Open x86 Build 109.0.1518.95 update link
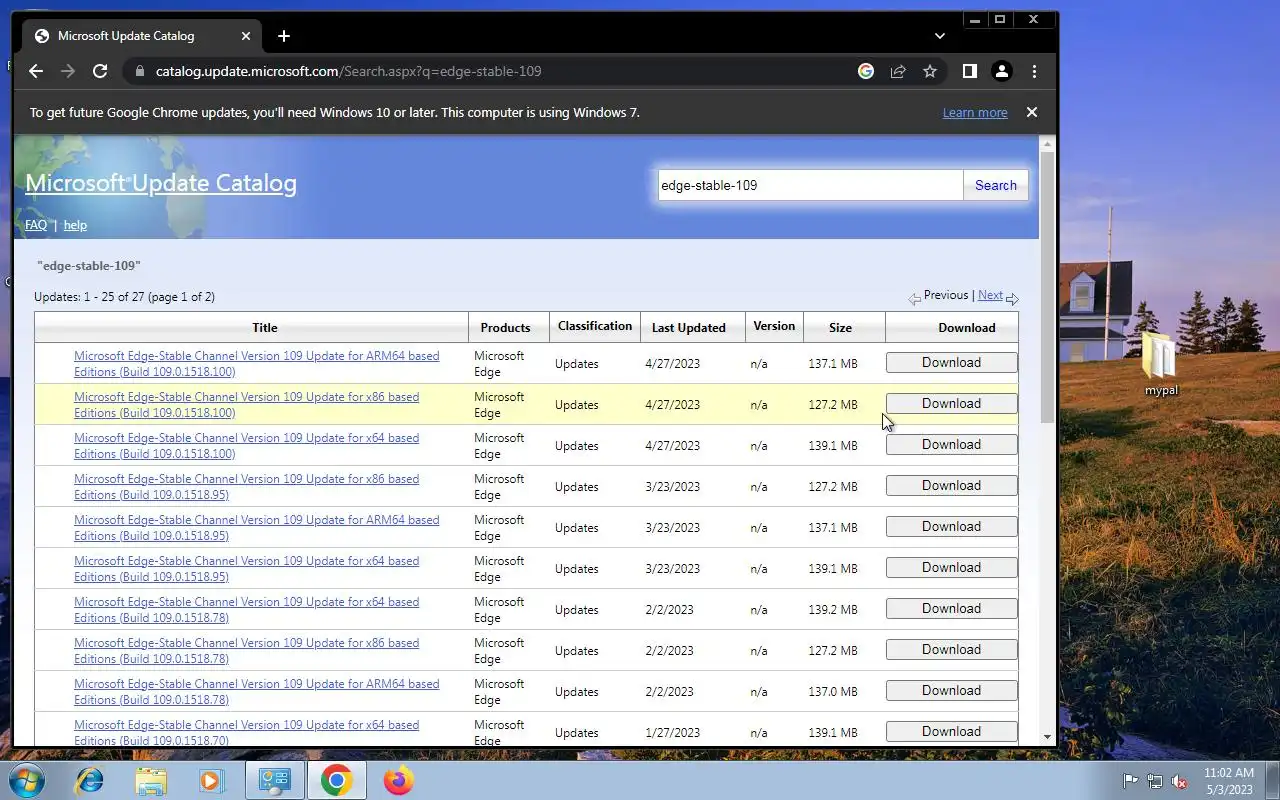Viewport: 1280px width, 800px height. point(246,486)
